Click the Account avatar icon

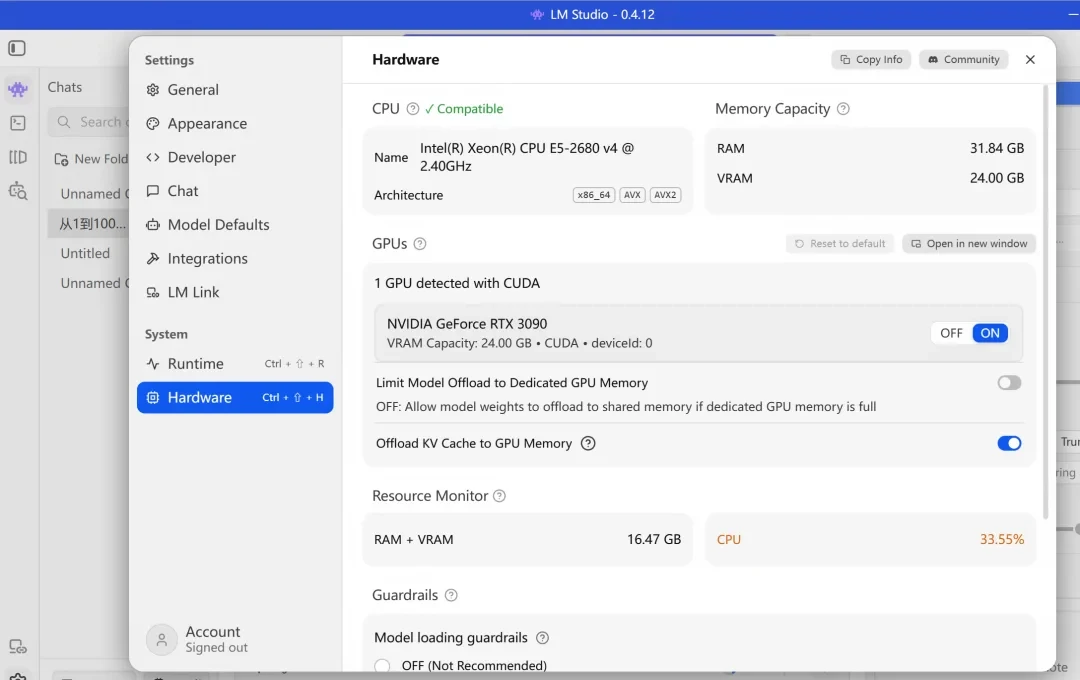coord(161,639)
